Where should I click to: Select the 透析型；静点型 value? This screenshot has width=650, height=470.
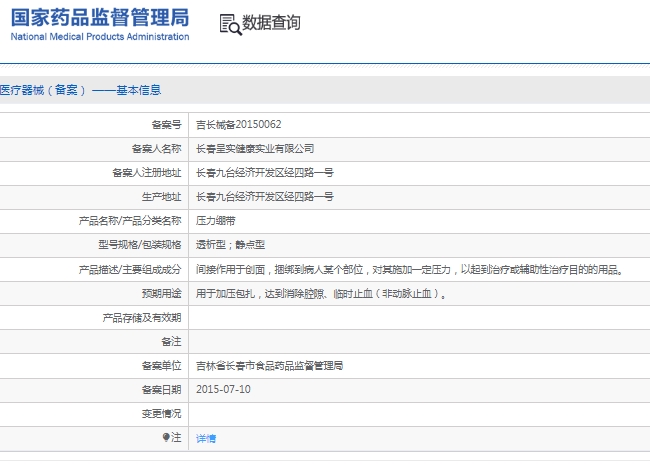(230, 245)
